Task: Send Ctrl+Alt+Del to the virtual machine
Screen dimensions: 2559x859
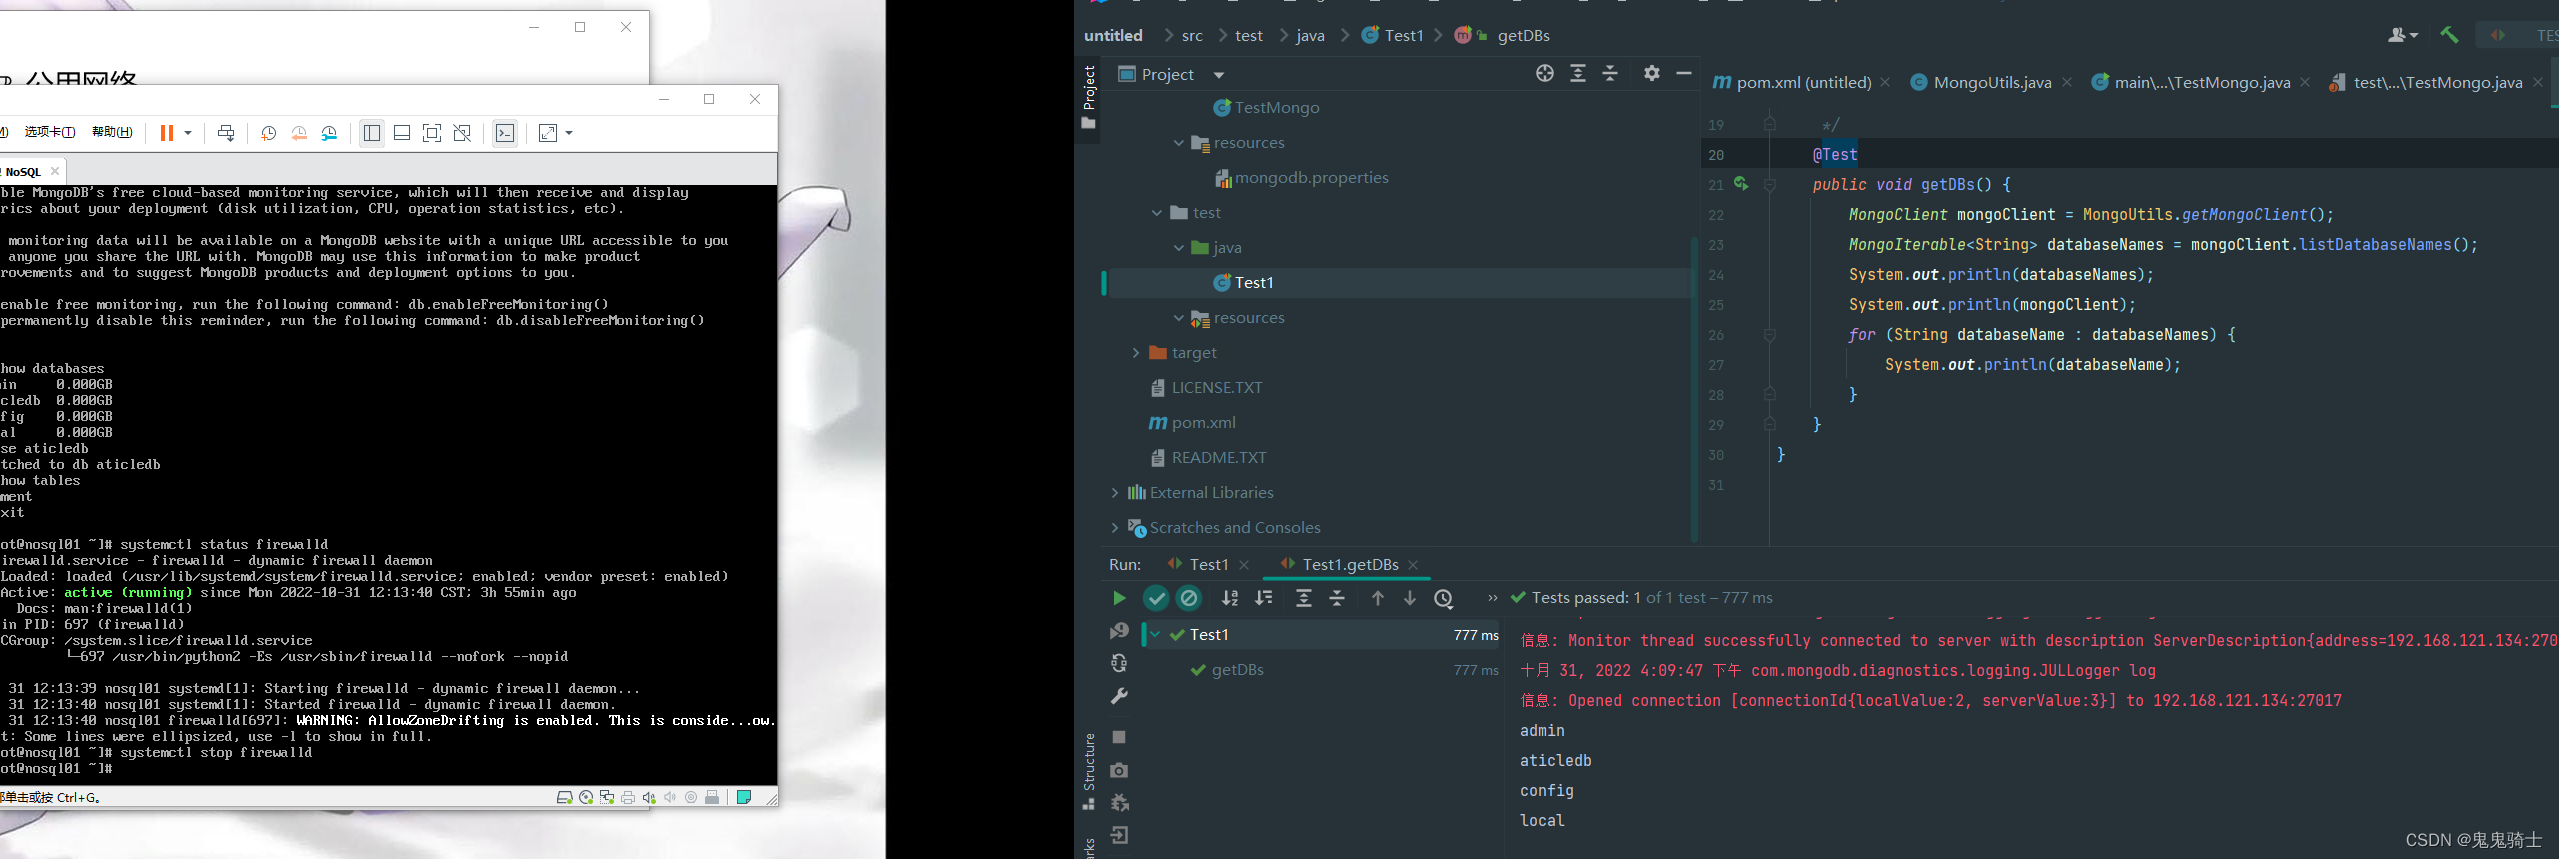Action: pyautogui.click(x=226, y=133)
